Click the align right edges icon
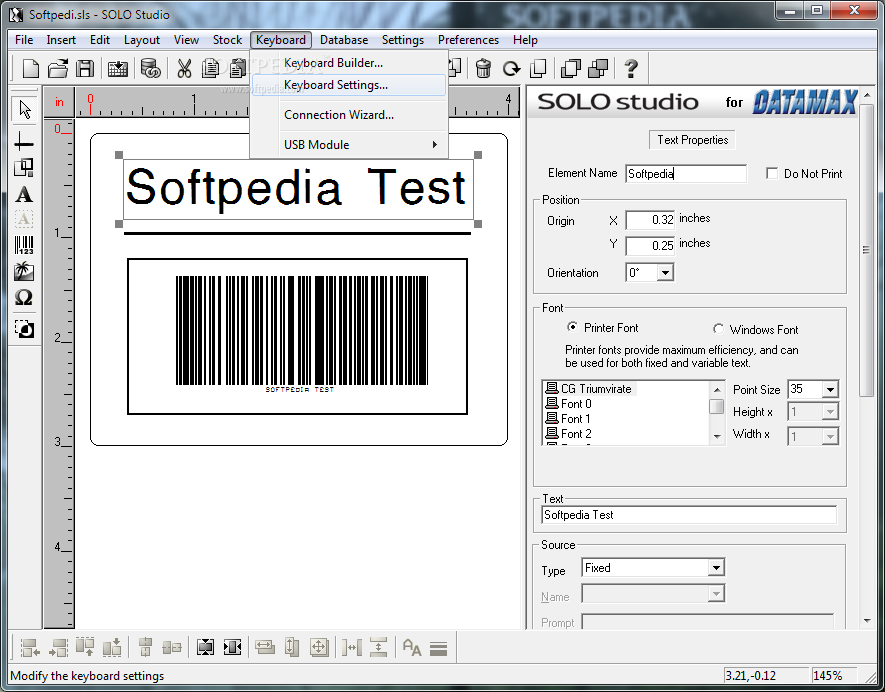Image resolution: width=885 pixels, height=692 pixels. (x=58, y=647)
